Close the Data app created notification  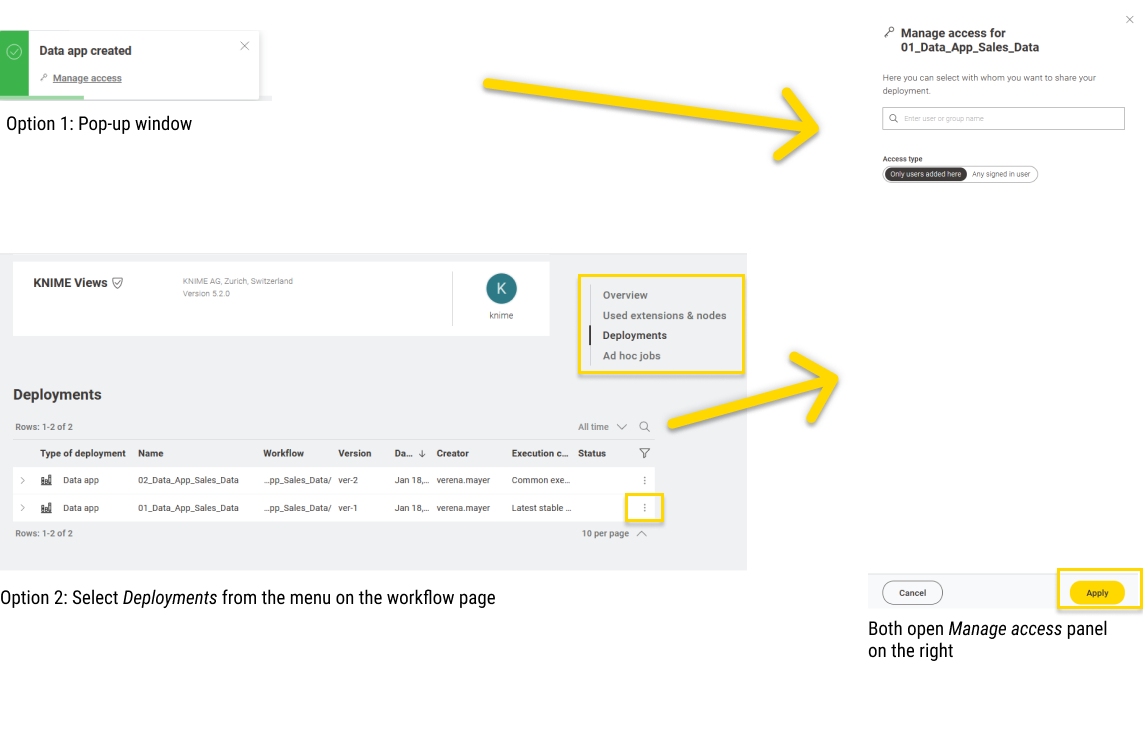[245, 46]
